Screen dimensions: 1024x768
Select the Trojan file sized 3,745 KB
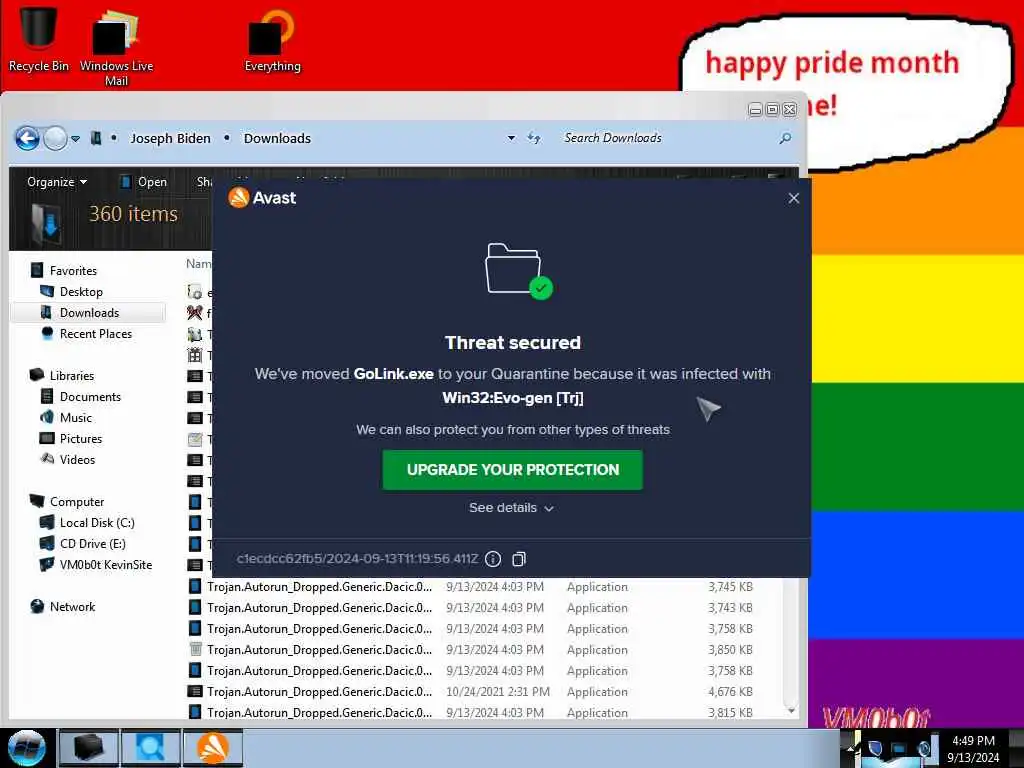(470, 586)
